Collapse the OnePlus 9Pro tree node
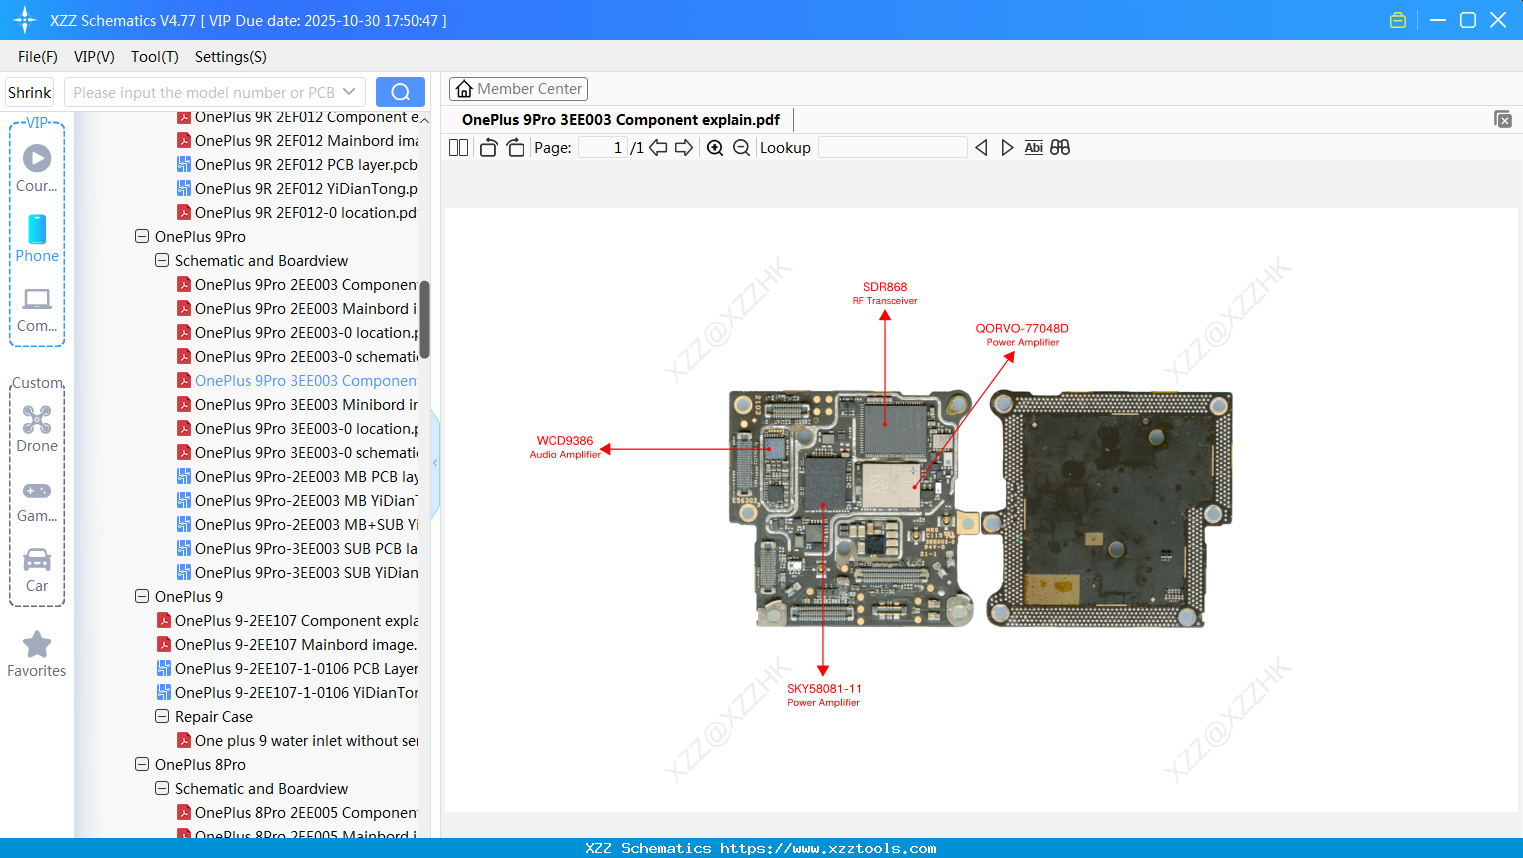1523x858 pixels. (x=141, y=236)
